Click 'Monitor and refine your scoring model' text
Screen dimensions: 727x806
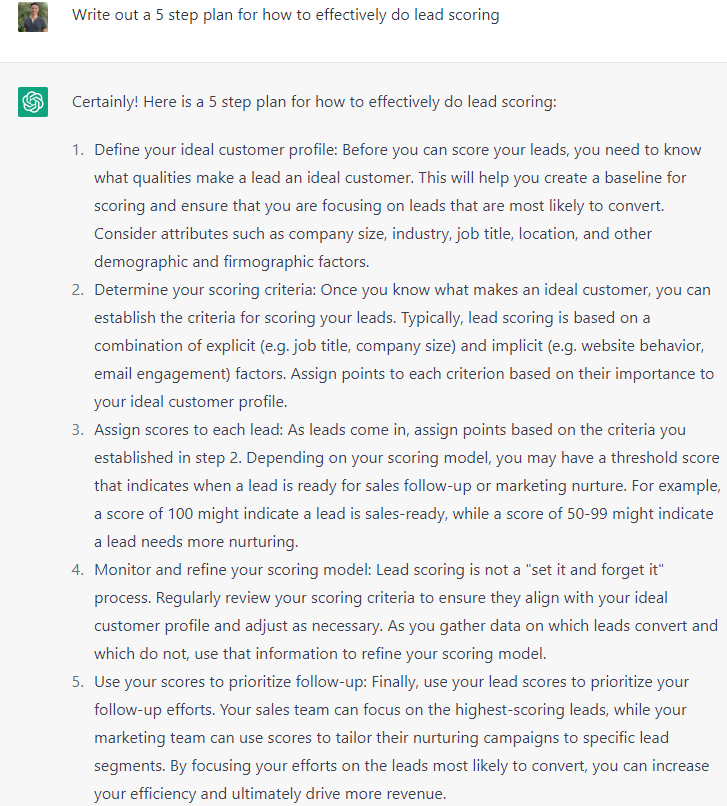(232, 570)
